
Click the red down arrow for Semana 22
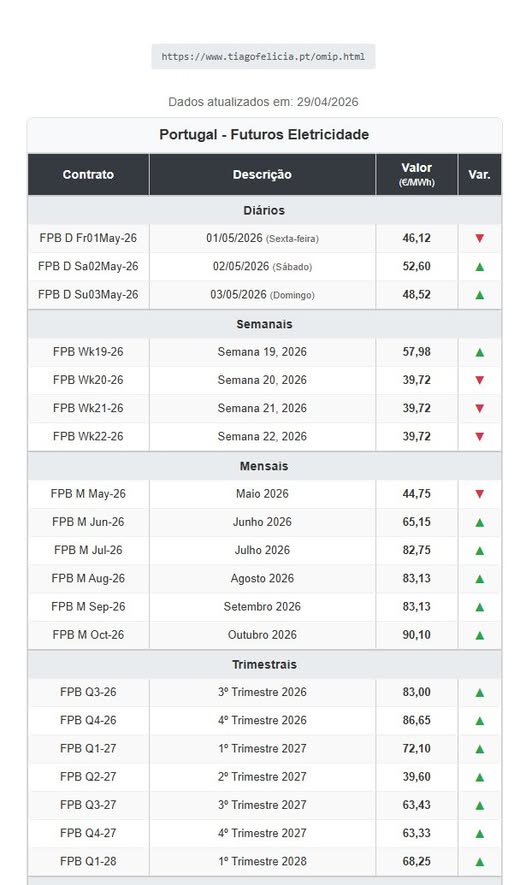point(479,436)
